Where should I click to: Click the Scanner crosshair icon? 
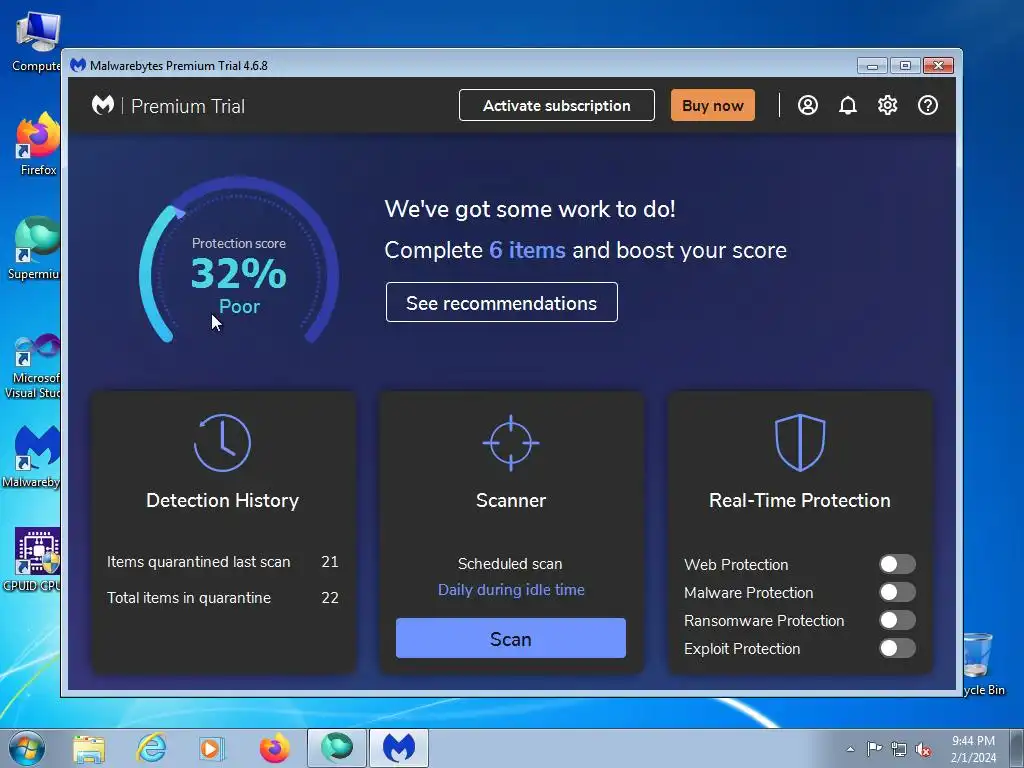click(511, 443)
